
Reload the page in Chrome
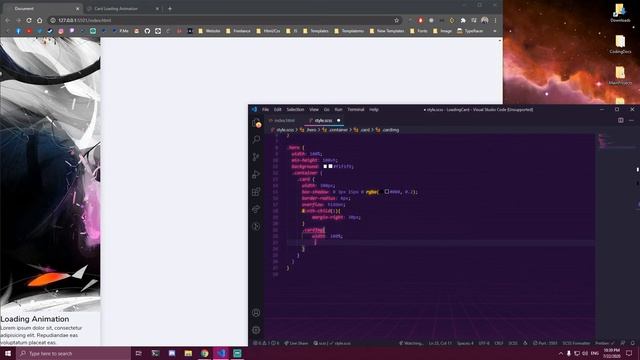coord(29,20)
